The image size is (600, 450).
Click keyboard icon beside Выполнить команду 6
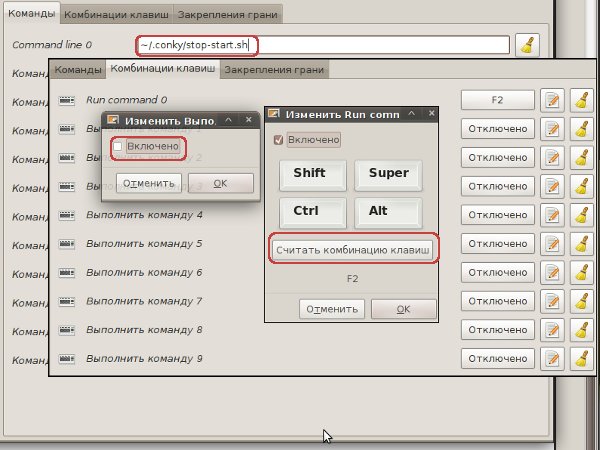pos(67,272)
